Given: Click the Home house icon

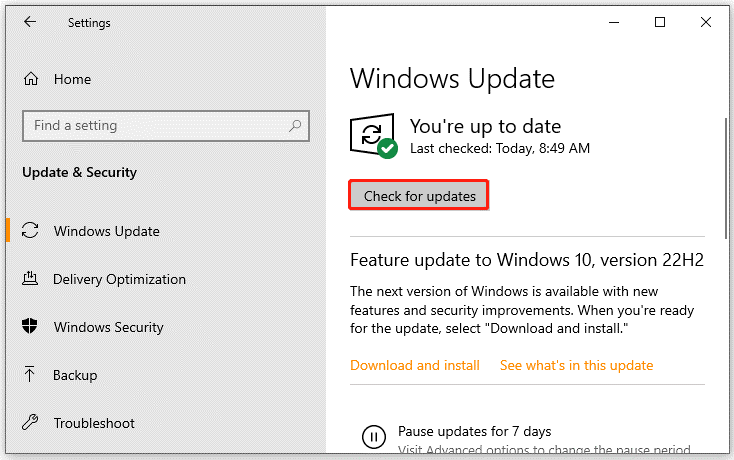Looking at the screenshot, I should click(x=31, y=79).
